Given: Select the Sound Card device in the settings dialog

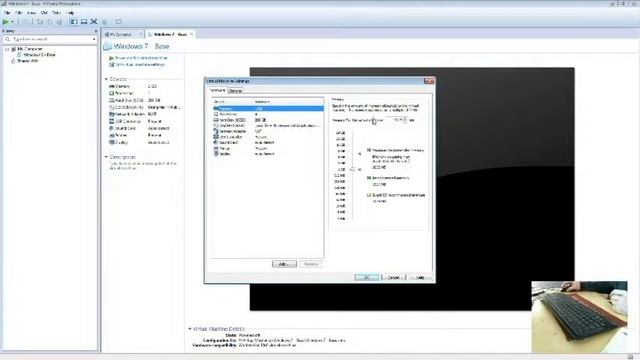Looking at the screenshot, I should pos(268,143).
